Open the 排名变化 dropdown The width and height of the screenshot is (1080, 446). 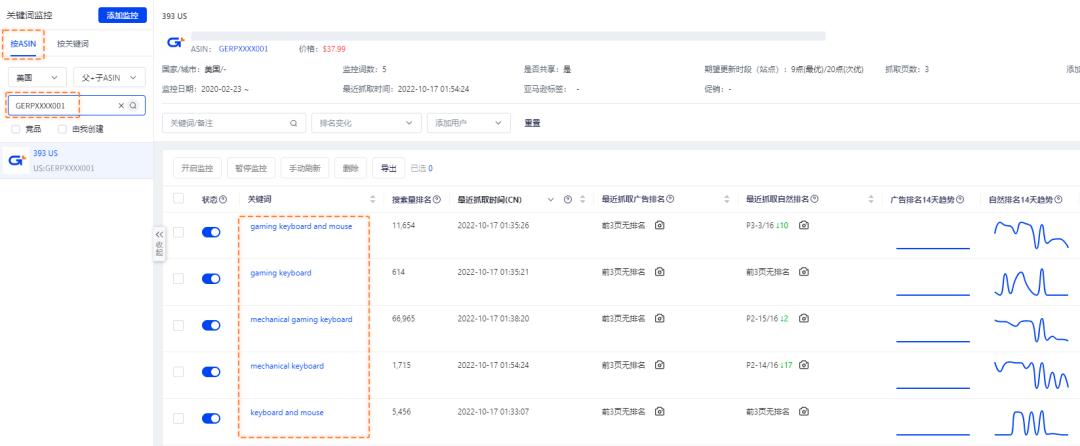click(x=366, y=123)
